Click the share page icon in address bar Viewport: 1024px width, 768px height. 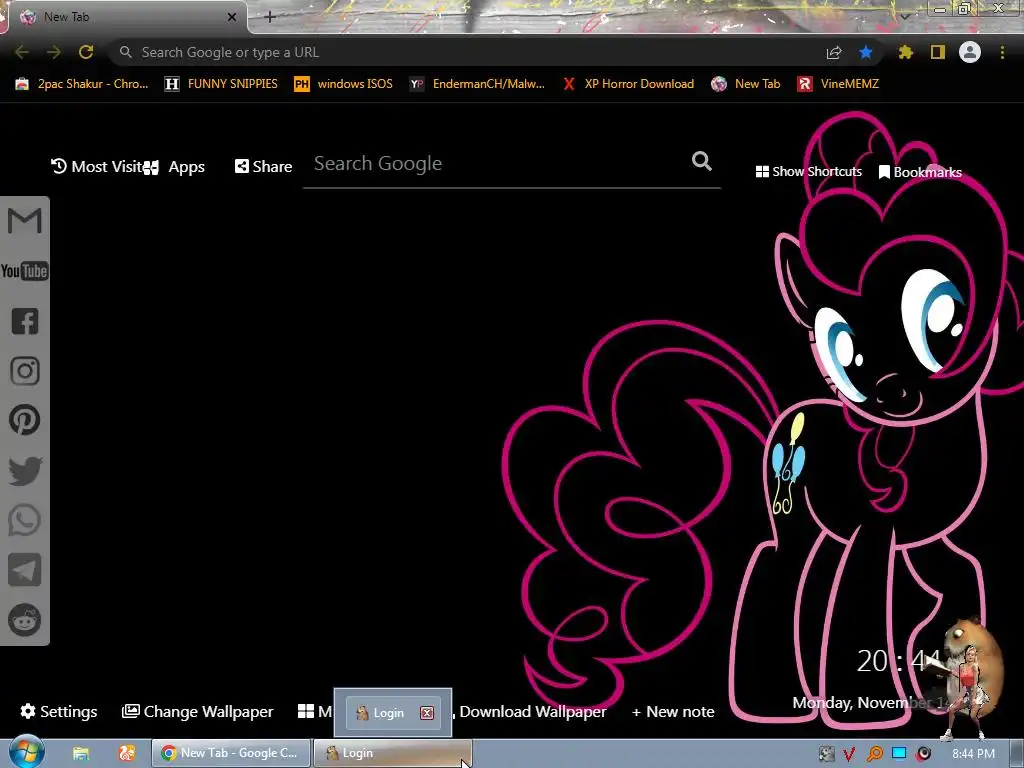(834, 53)
